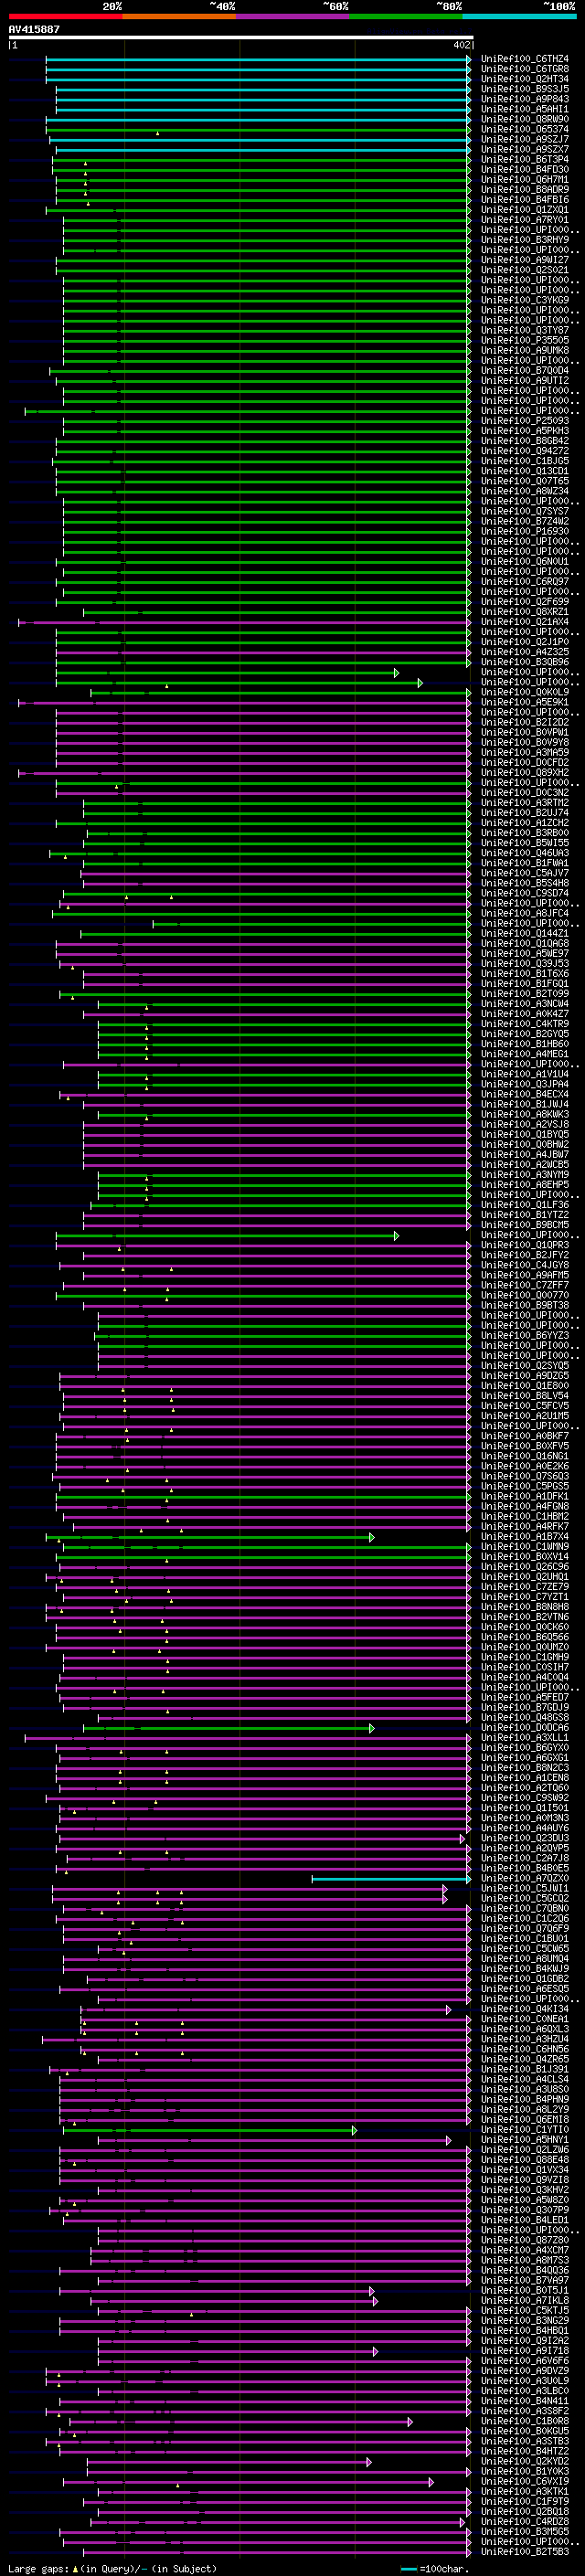This screenshot has height=2576, width=585.
Task: Select hit label UniRef100_Q0K0L9
Action: [x=524, y=692]
